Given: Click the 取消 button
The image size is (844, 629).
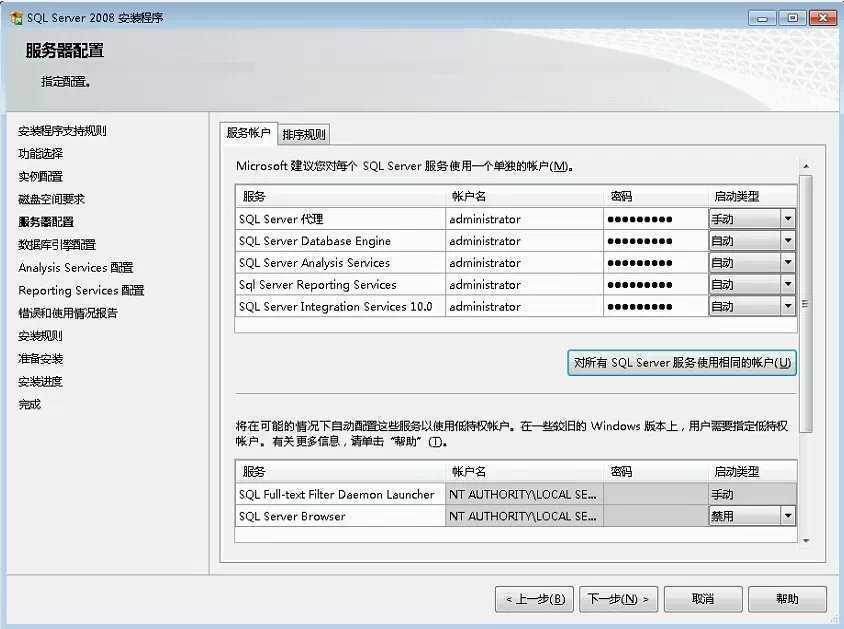Looking at the screenshot, I should [703, 599].
